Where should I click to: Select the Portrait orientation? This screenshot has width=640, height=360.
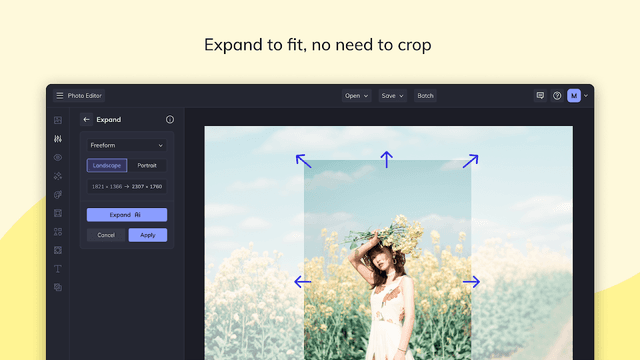(x=147, y=165)
